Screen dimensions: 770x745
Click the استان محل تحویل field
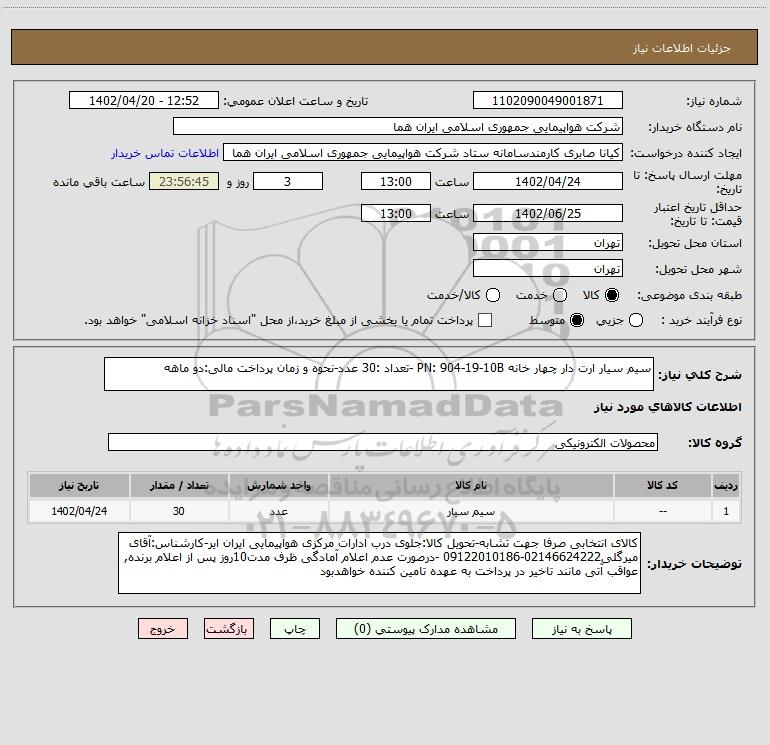coord(547,243)
